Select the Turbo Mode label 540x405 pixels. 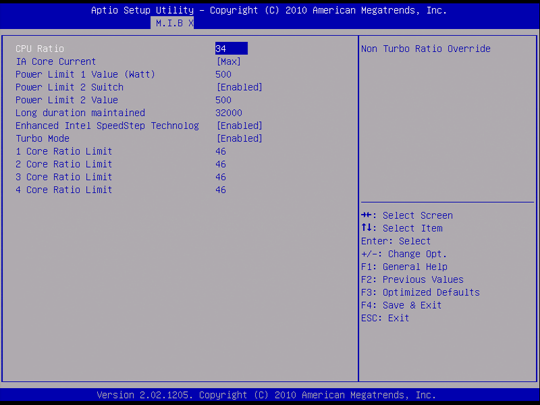point(43,138)
